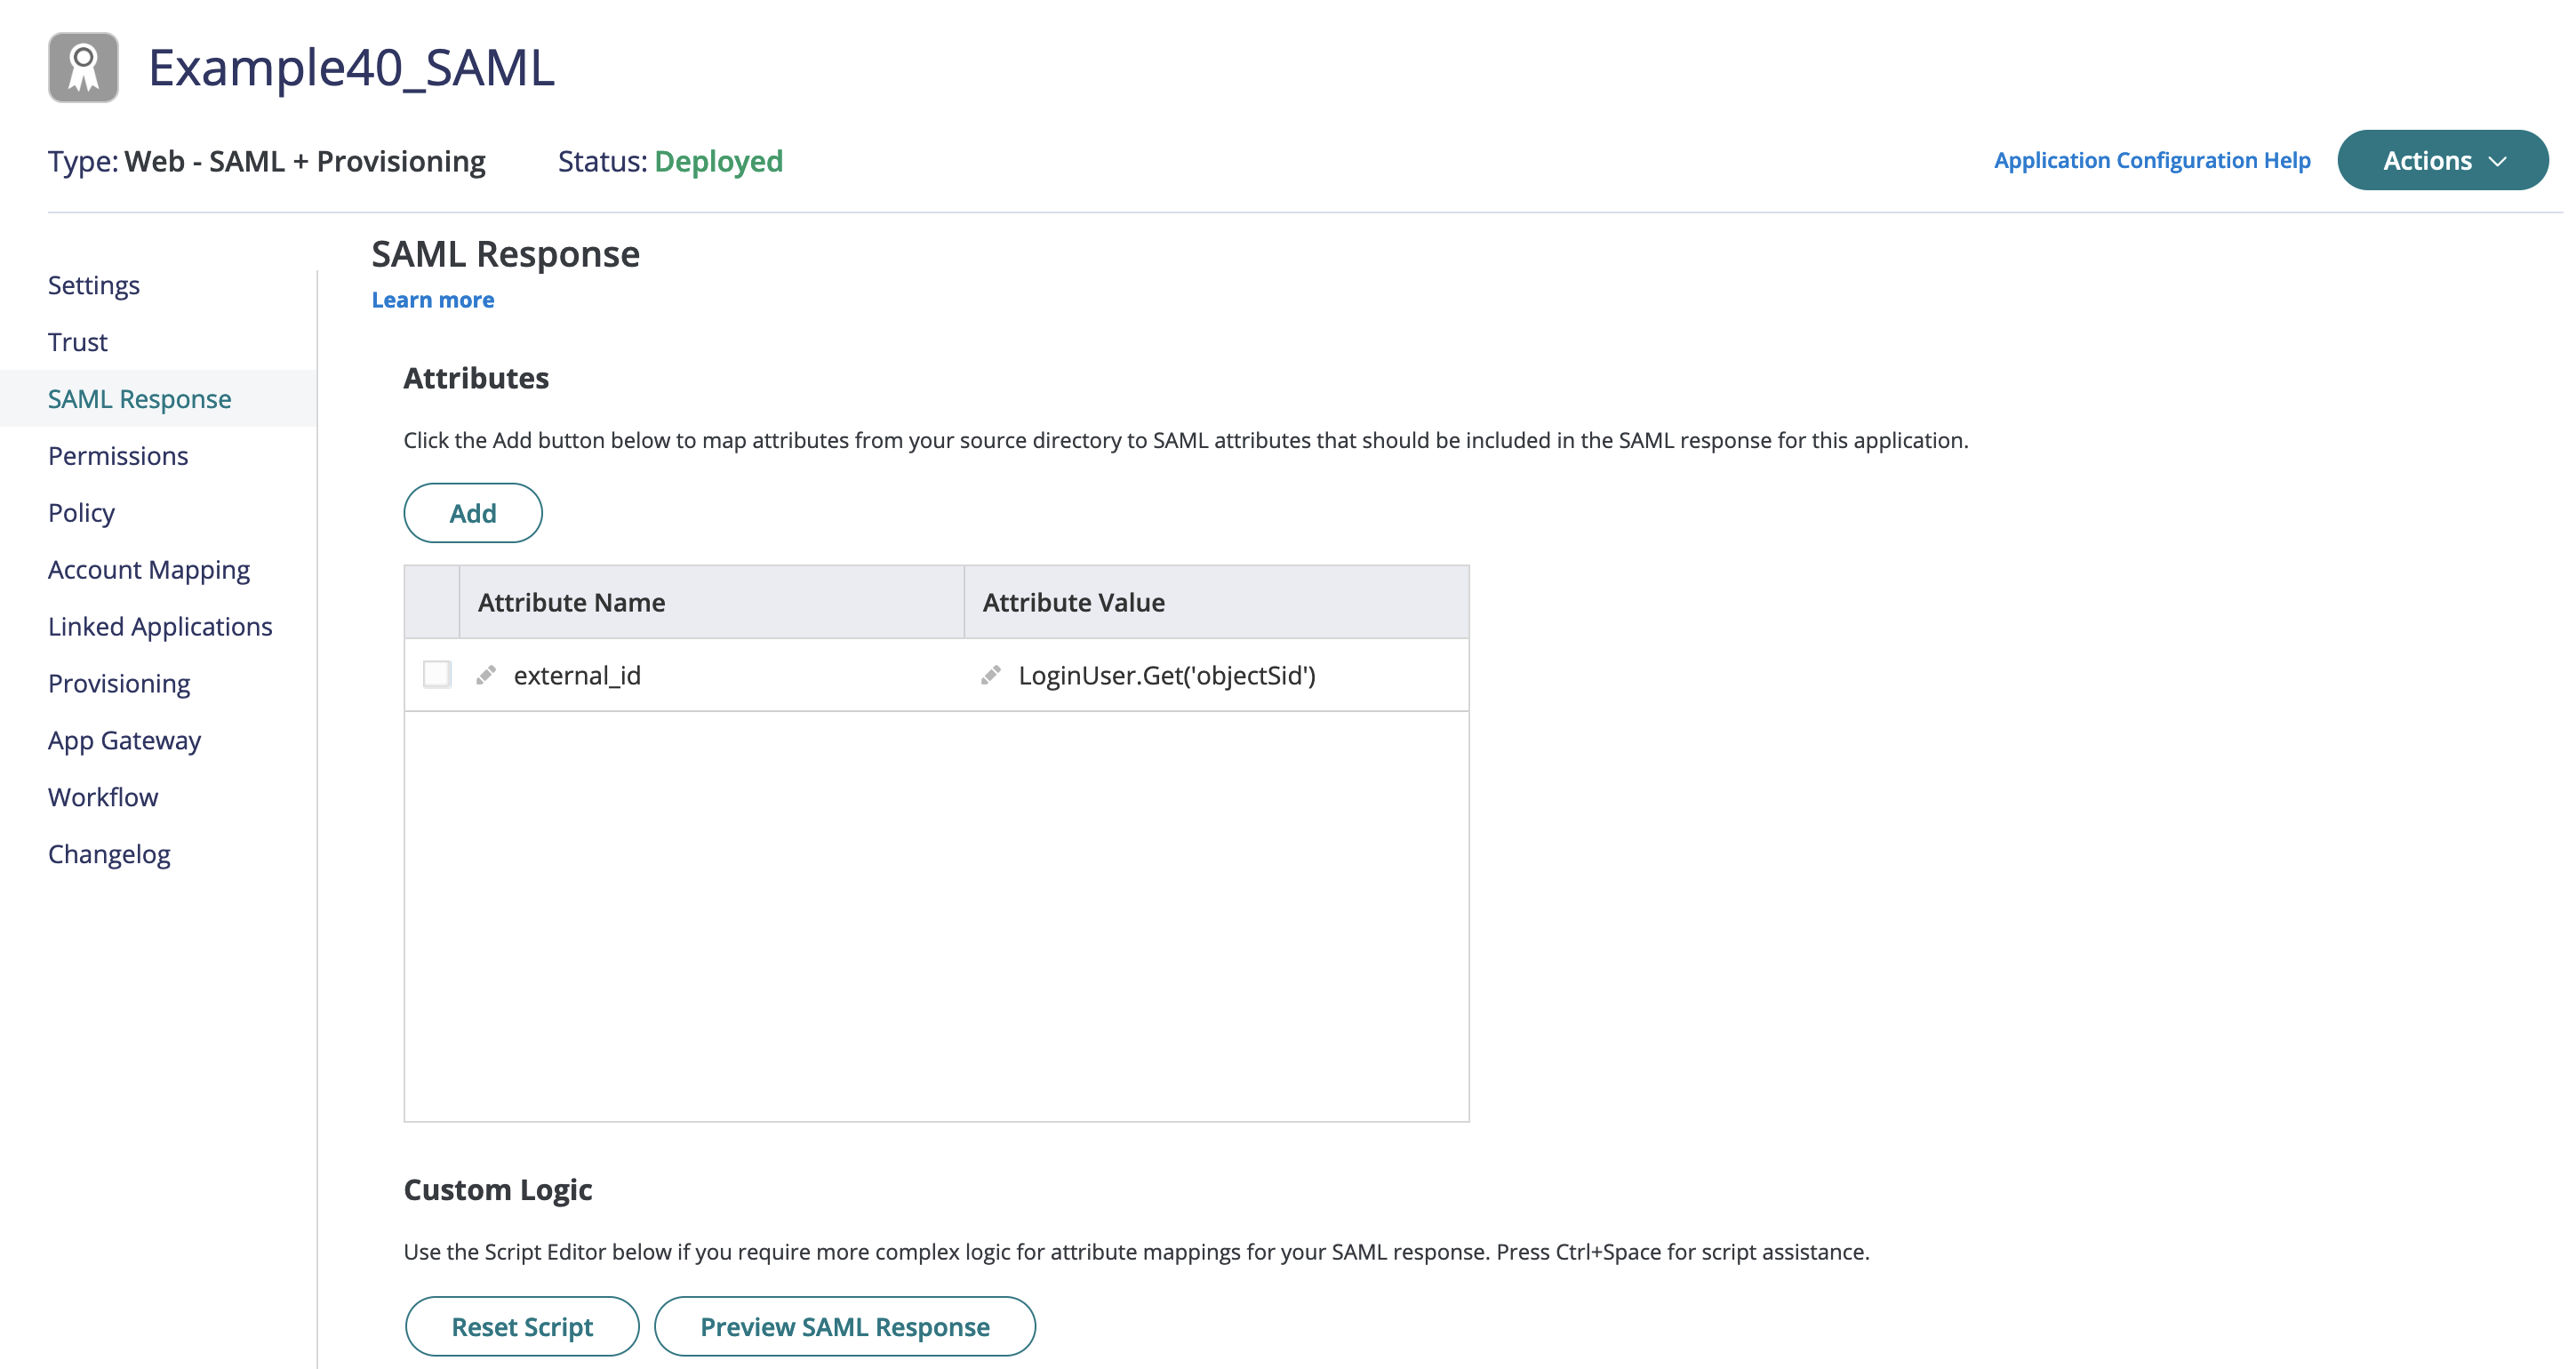Open the Settings section
This screenshot has height=1369, width=2576.
point(94,285)
